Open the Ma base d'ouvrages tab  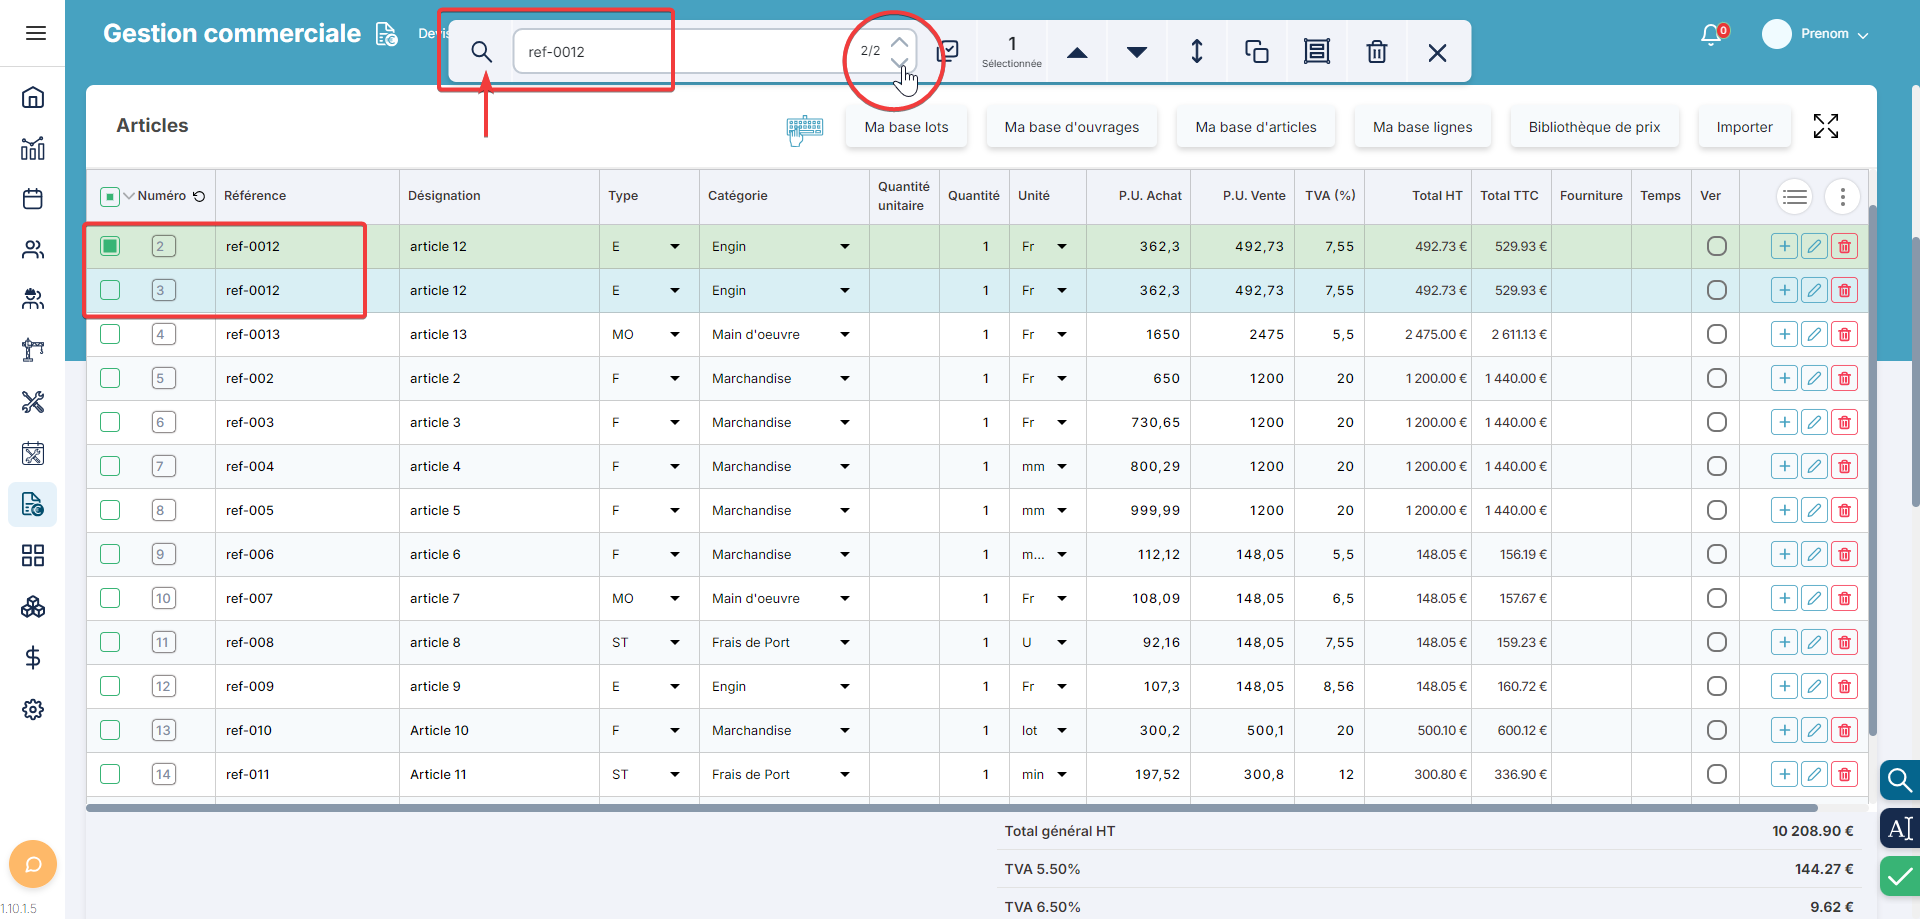point(1071,127)
